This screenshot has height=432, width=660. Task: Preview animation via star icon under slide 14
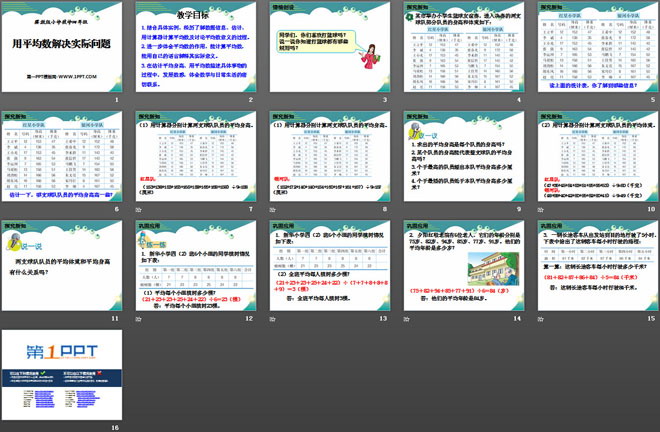click(x=407, y=319)
